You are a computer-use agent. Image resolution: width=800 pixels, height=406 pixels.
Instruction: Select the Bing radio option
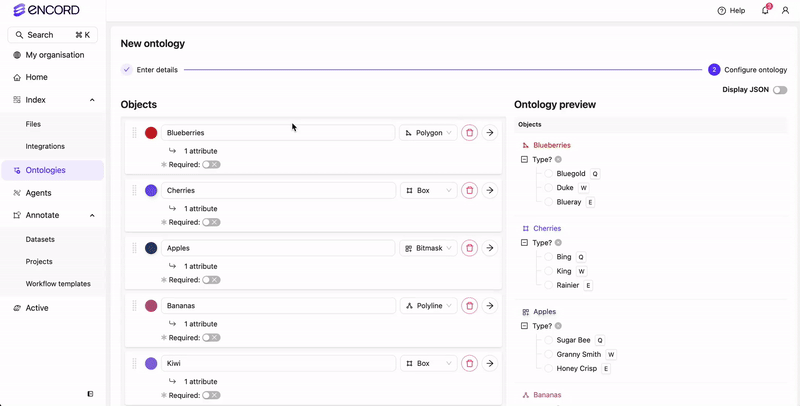(548, 257)
